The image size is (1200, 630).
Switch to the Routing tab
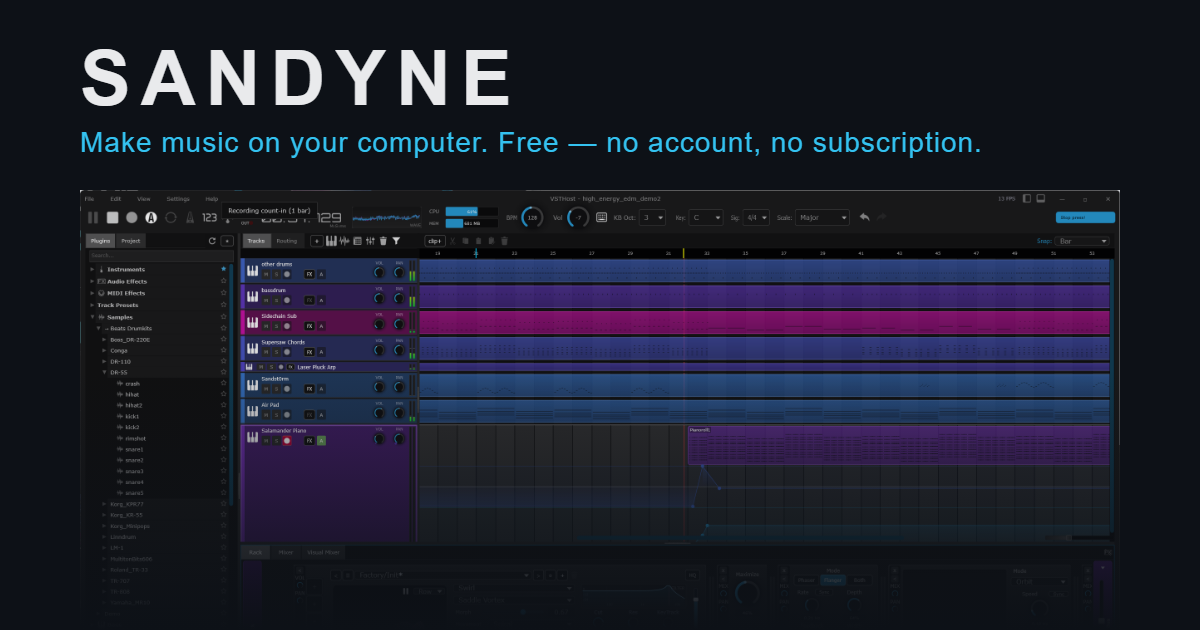[x=287, y=241]
